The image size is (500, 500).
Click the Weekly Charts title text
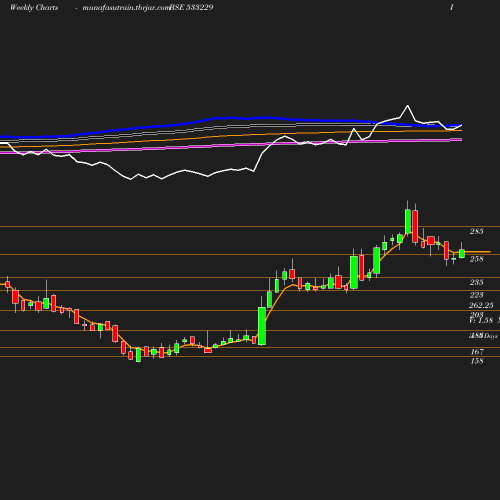click(34, 7)
